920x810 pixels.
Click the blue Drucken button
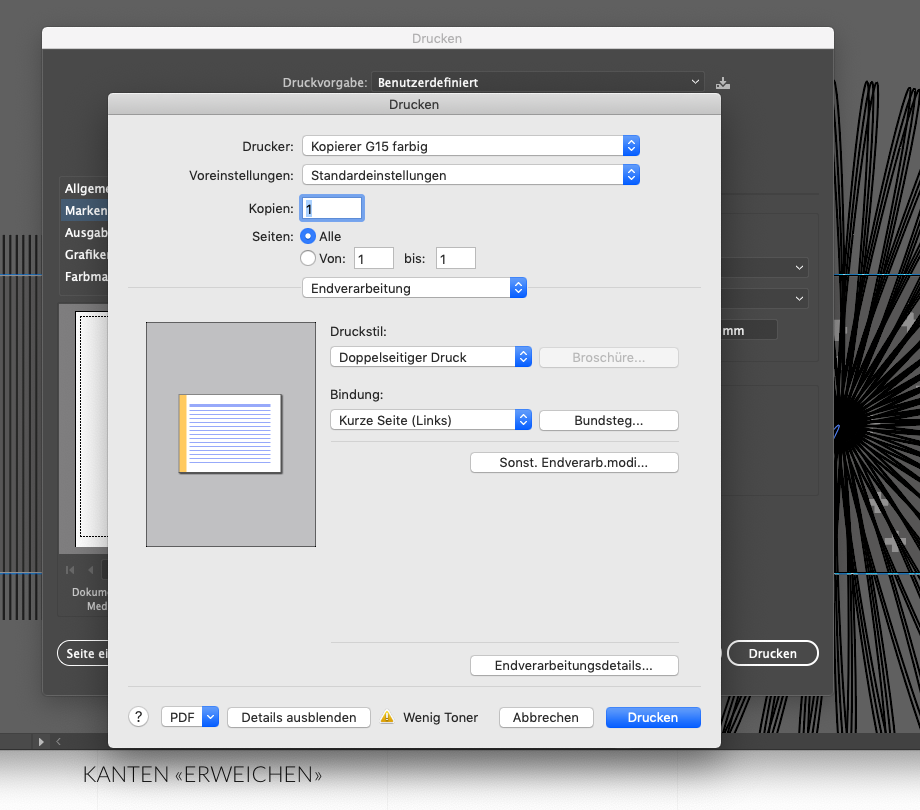(653, 717)
